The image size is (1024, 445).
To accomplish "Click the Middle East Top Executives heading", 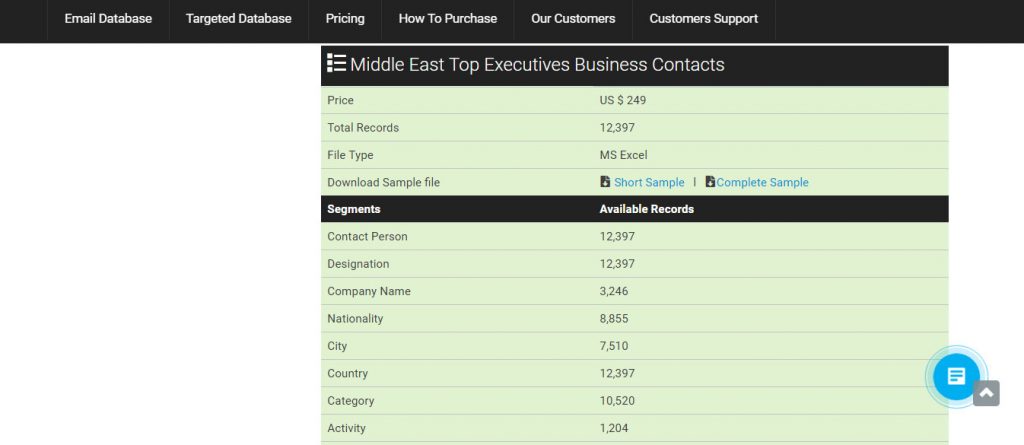I will click(537, 65).
